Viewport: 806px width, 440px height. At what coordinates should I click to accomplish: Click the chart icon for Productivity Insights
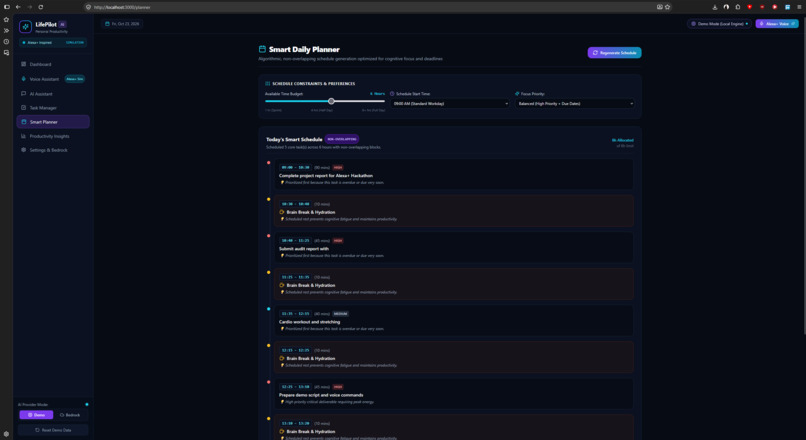[x=24, y=136]
